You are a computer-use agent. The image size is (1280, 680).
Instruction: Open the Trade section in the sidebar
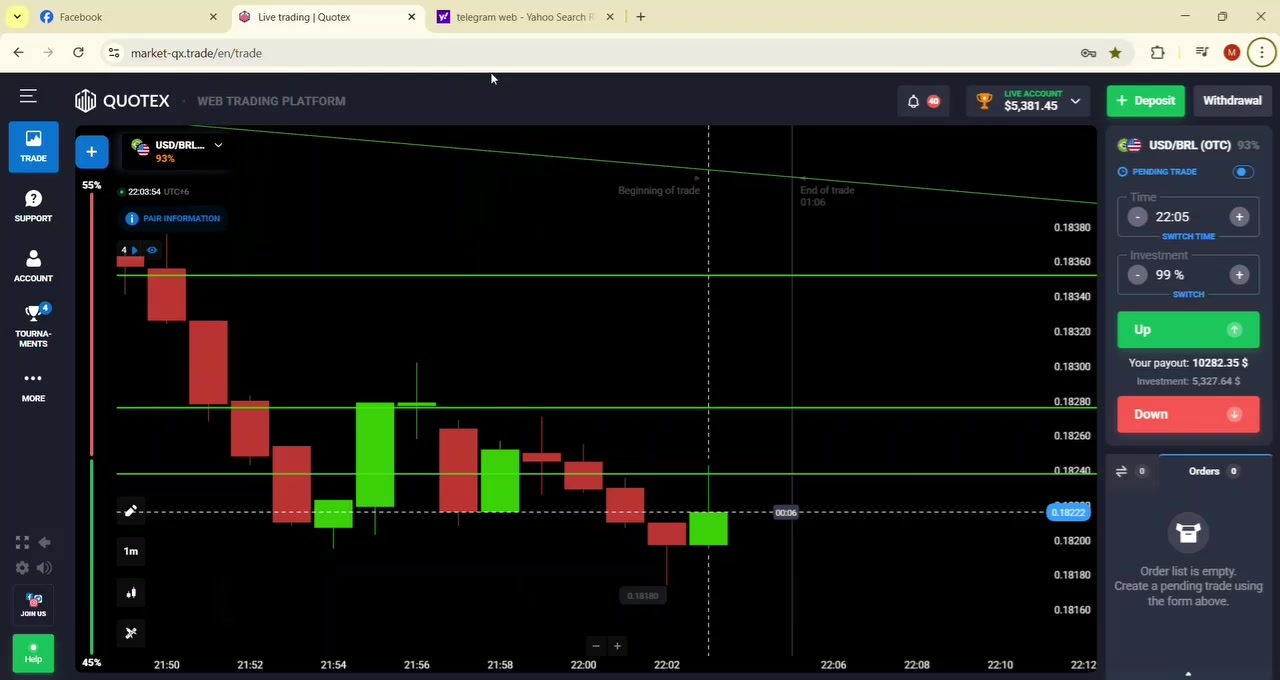click(x=33, y=146)
